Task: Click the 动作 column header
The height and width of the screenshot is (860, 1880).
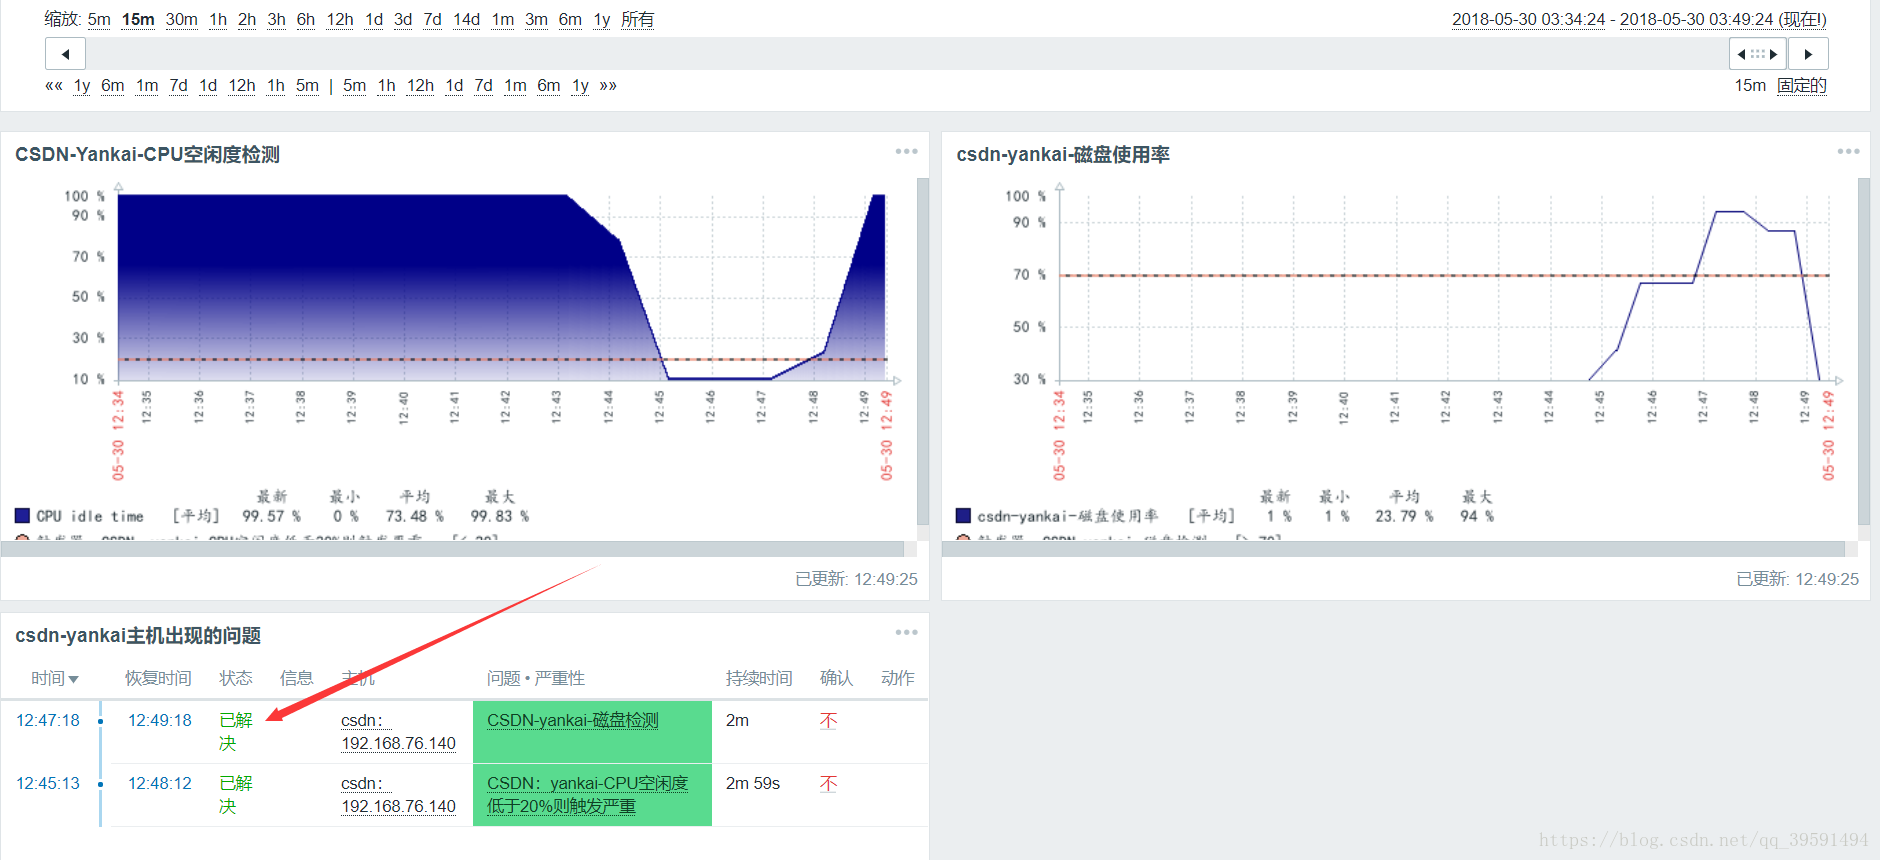Action: pos(898,678)
